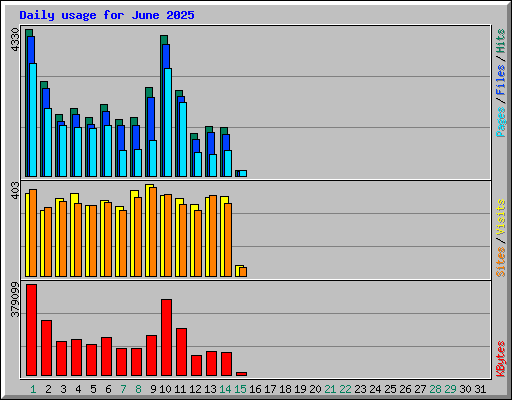Click the red KBytes bar for day 1
The height and width of the screenshot is (400, 512).
coord(31,330)
